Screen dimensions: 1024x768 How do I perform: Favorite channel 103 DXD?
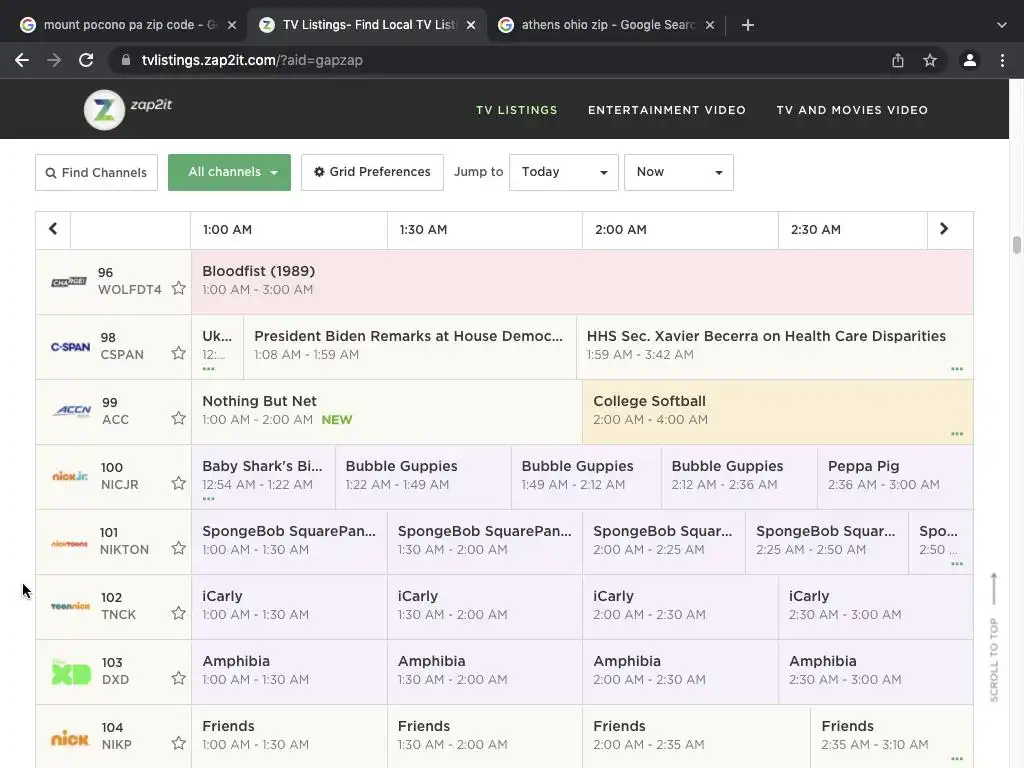(178, 678)
